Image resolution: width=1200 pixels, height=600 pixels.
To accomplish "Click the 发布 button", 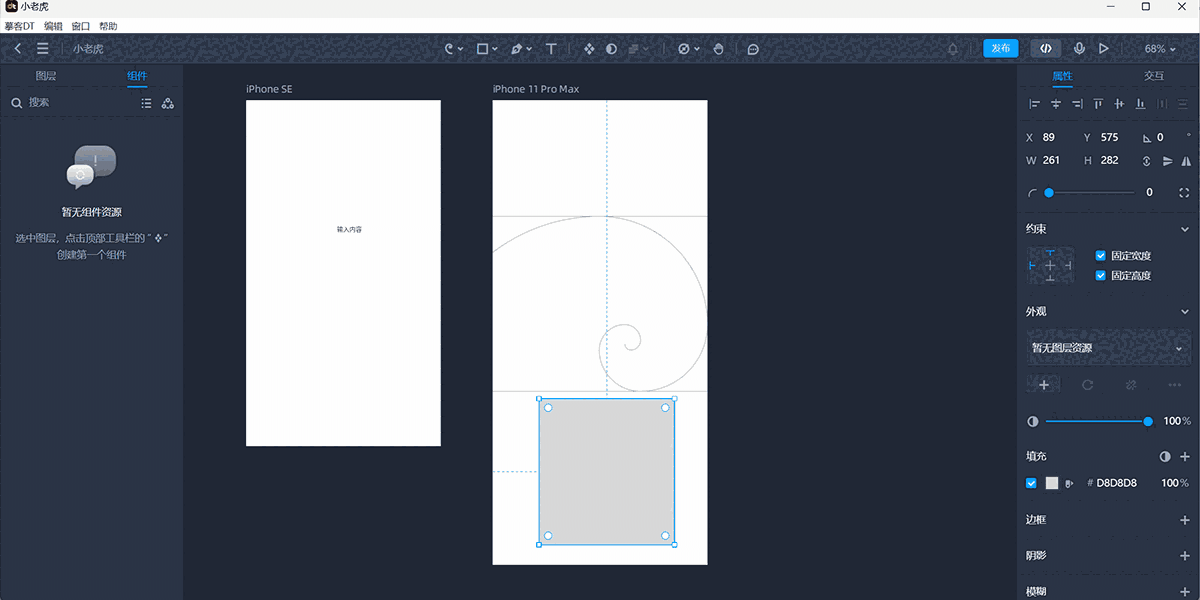I will pyautogui.click(x=1000, y=48).
